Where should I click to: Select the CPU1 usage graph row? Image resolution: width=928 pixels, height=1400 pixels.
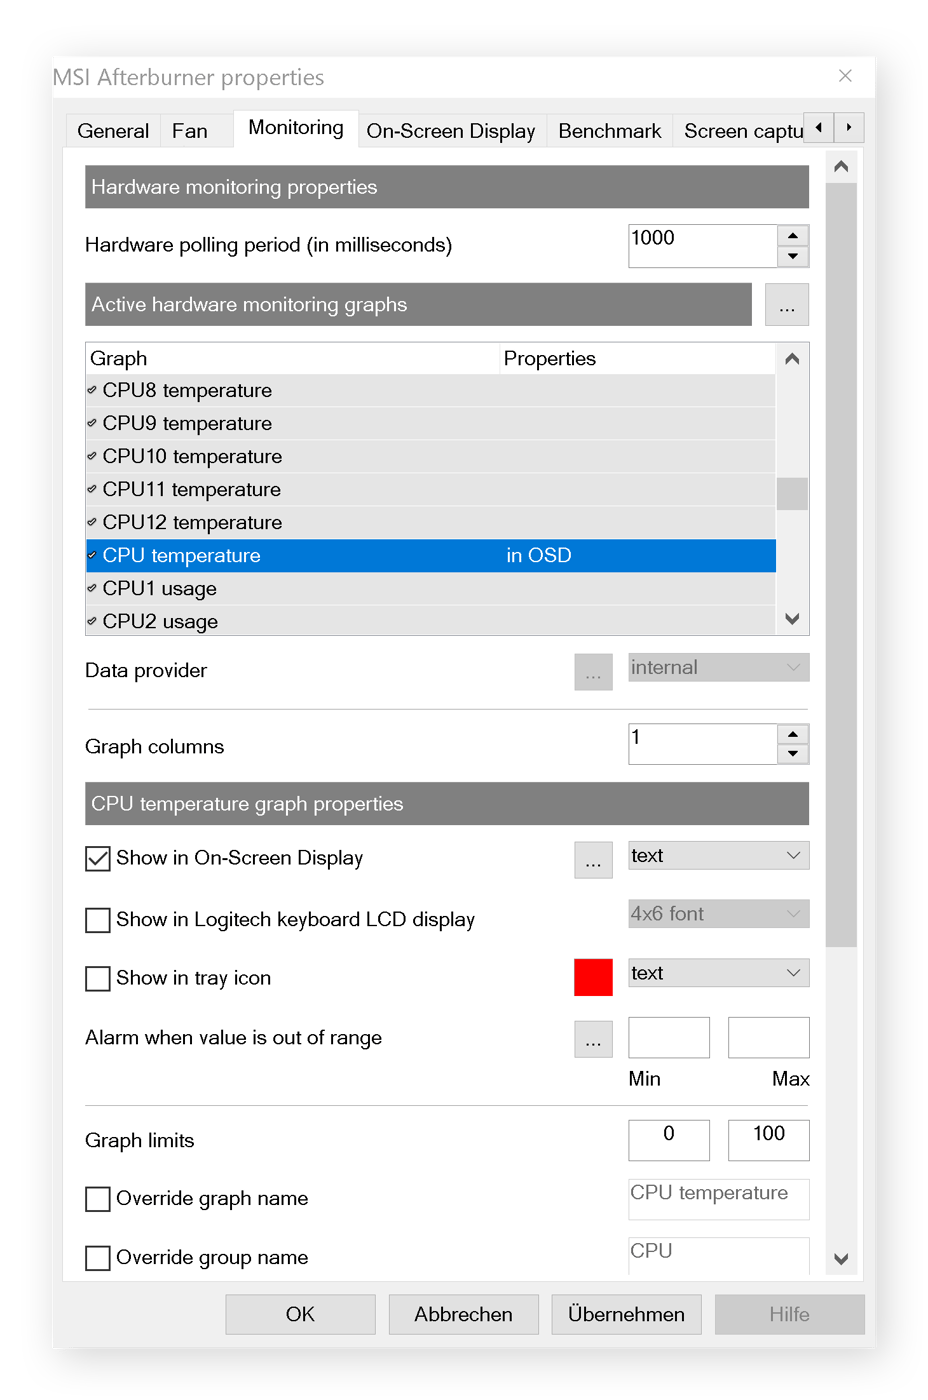tap(300, 588)
